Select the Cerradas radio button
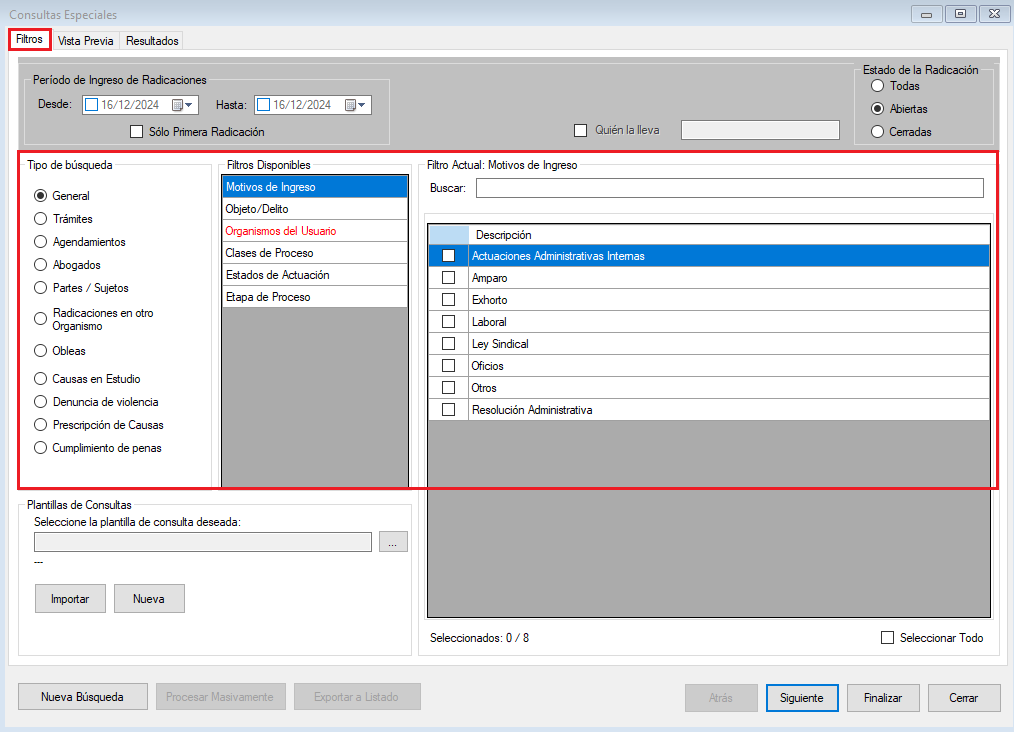Viewport: 1014px width, 732px height. tap(877, 132)
